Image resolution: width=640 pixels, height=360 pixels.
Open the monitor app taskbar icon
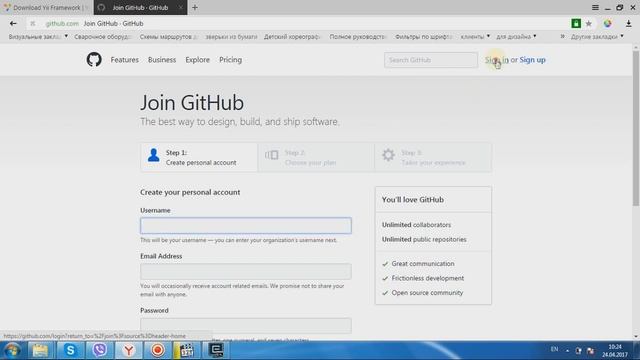216,350
